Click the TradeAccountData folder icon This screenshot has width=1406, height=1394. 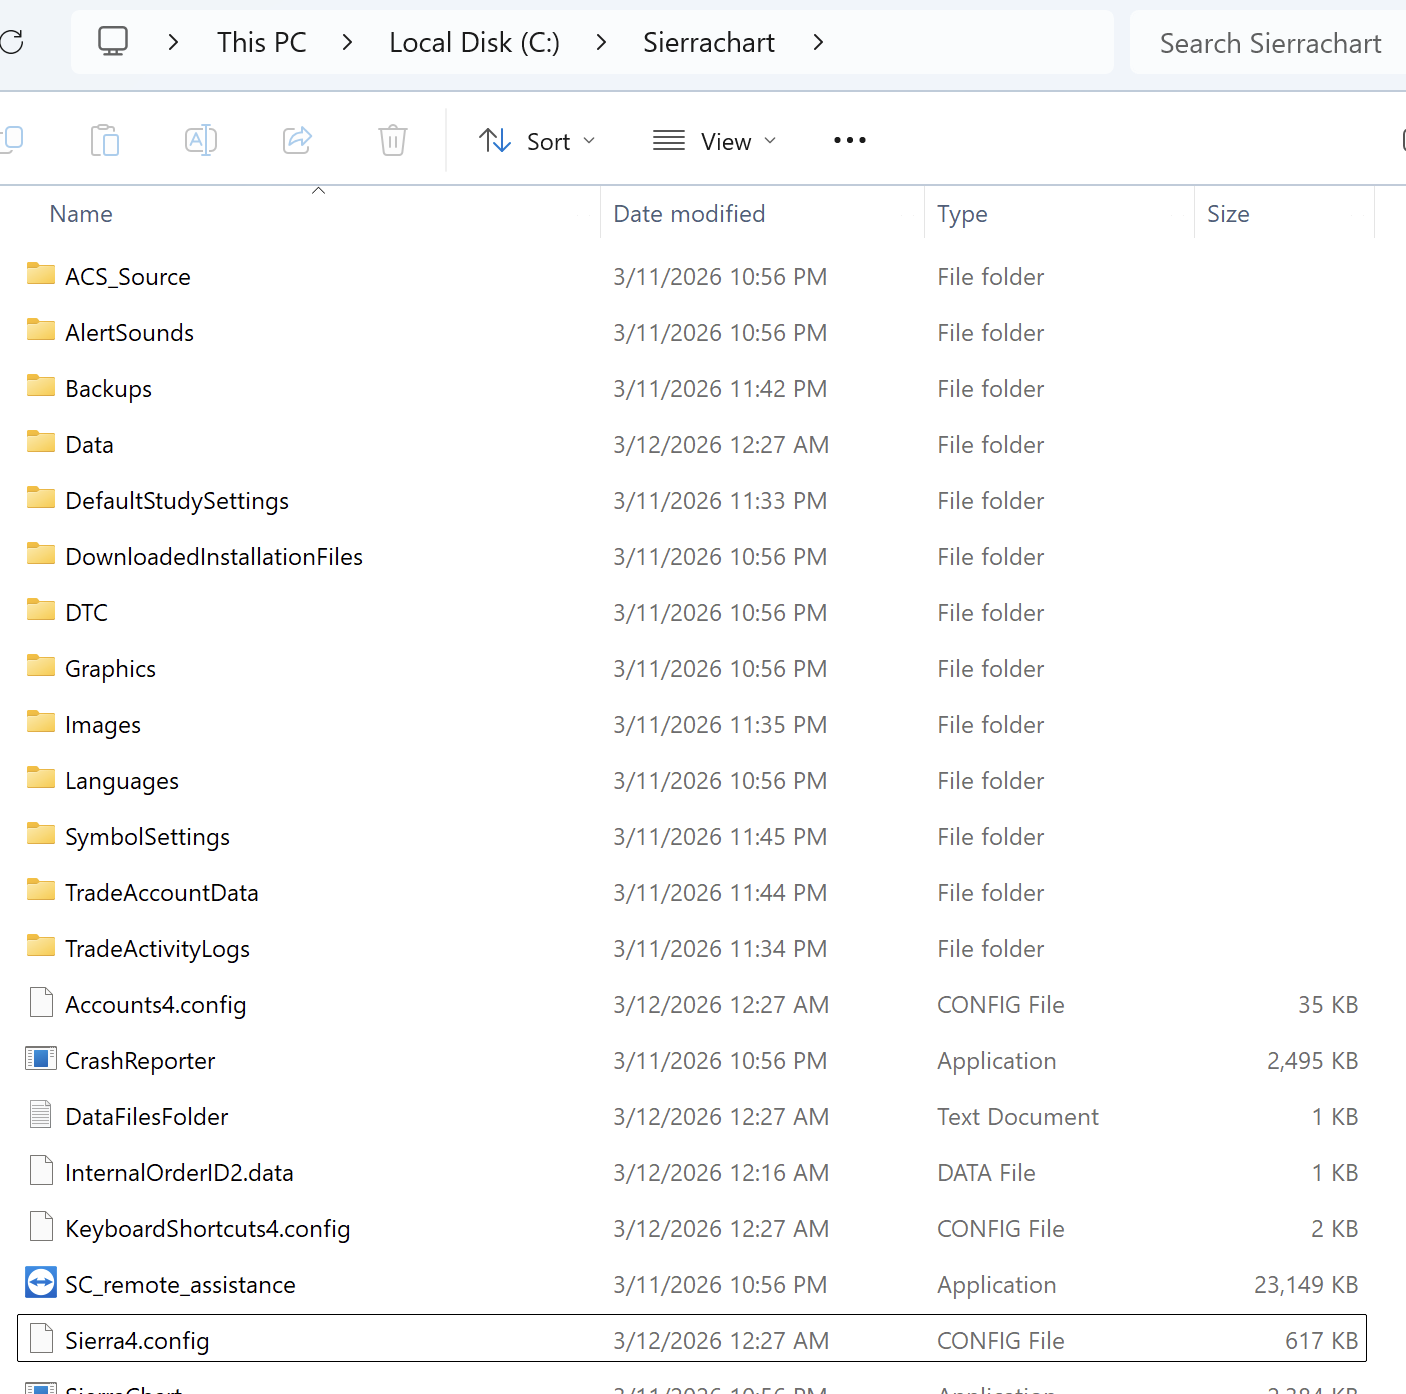point(41,890)
